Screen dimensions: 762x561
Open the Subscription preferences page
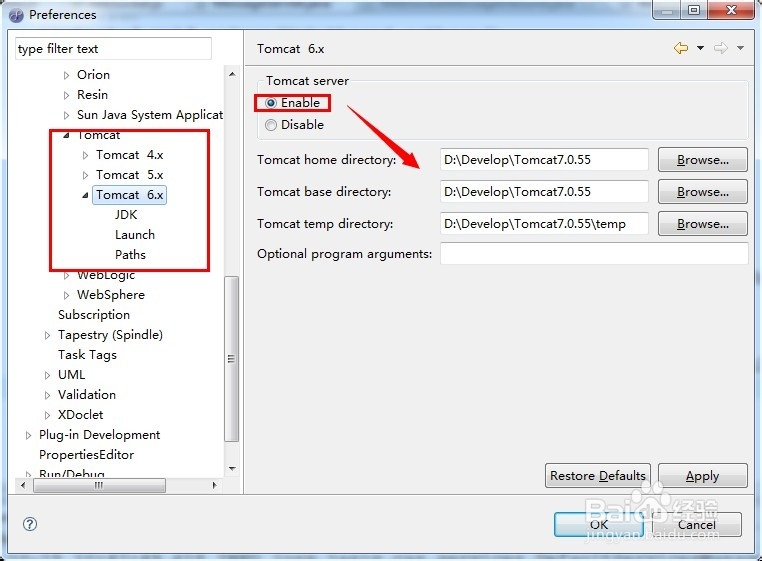[94, 315]
